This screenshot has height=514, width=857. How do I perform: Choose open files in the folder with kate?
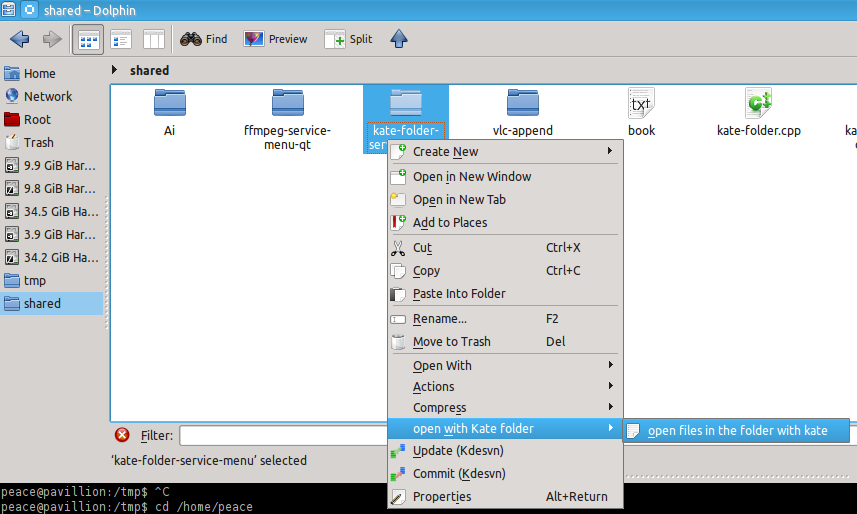(736, 431)
